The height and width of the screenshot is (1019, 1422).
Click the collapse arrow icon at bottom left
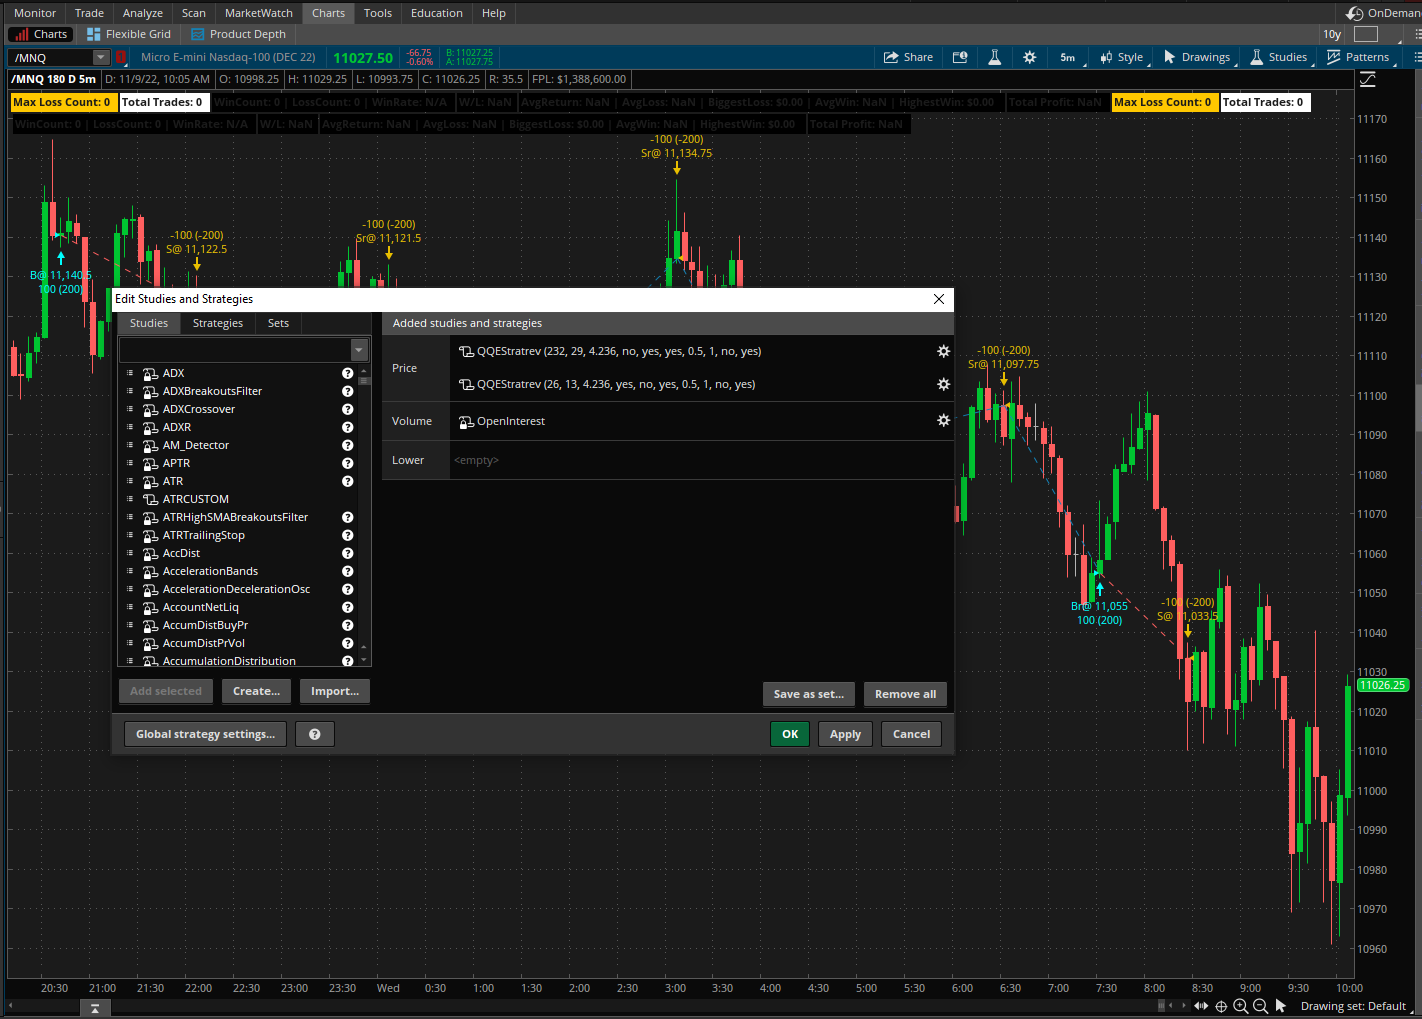pyautogui.click(x=95, y=1008)
